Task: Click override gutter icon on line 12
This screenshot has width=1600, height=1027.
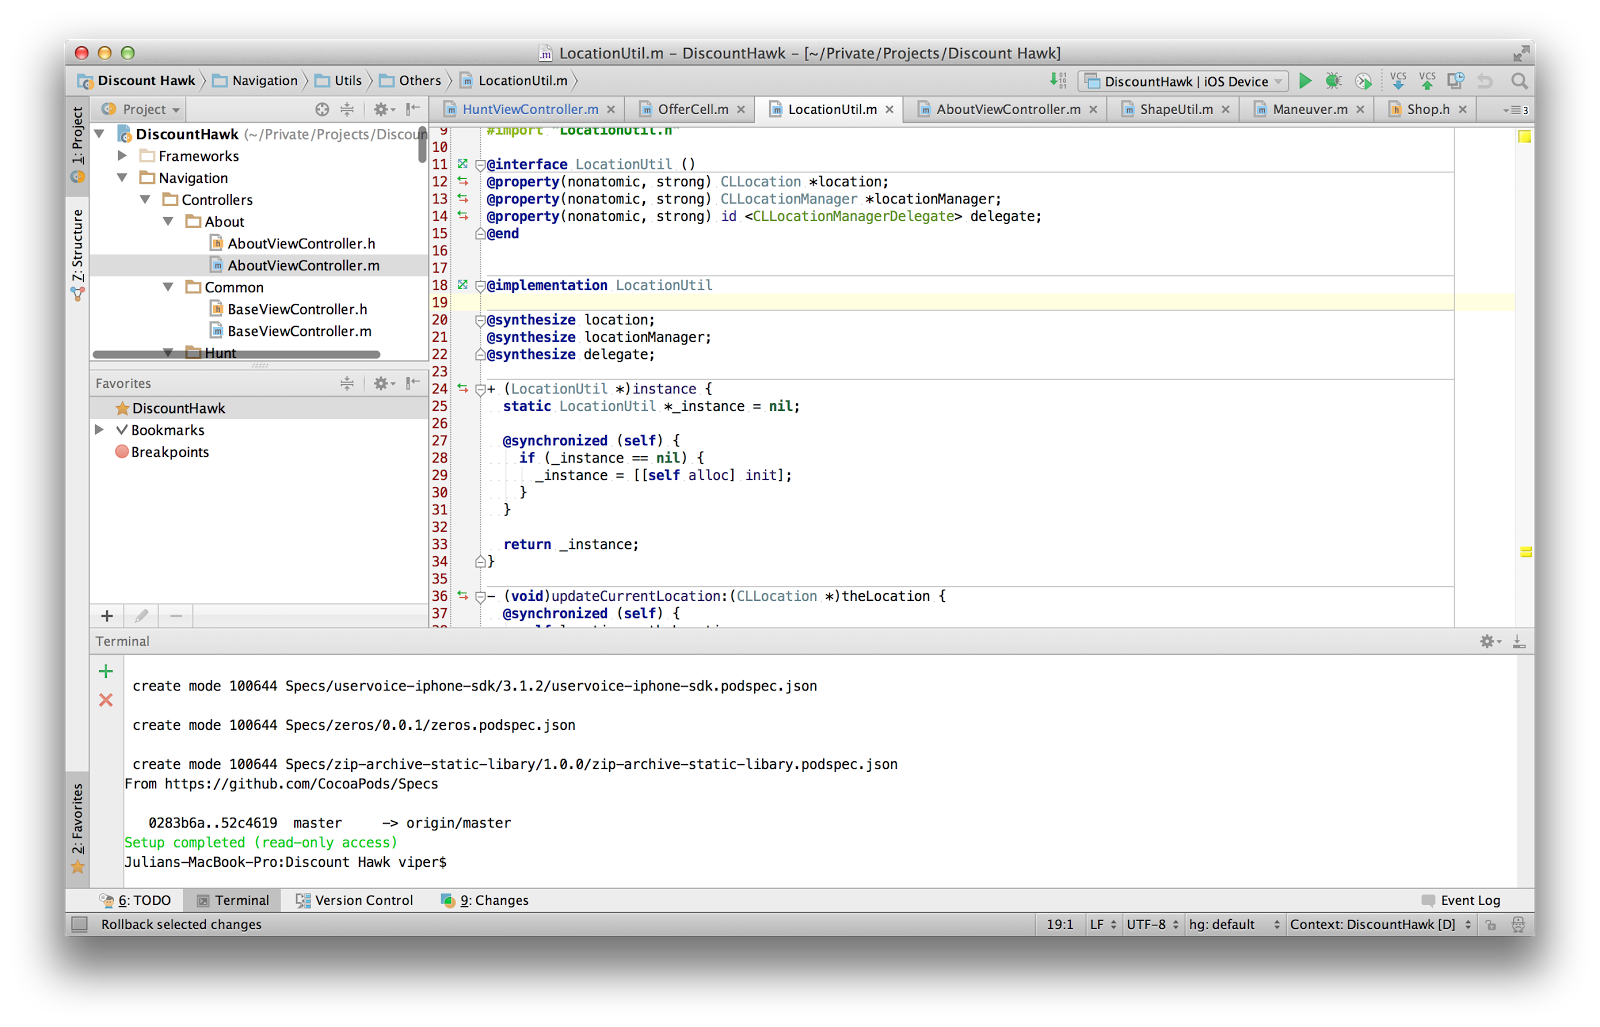Action: point(463,182)
